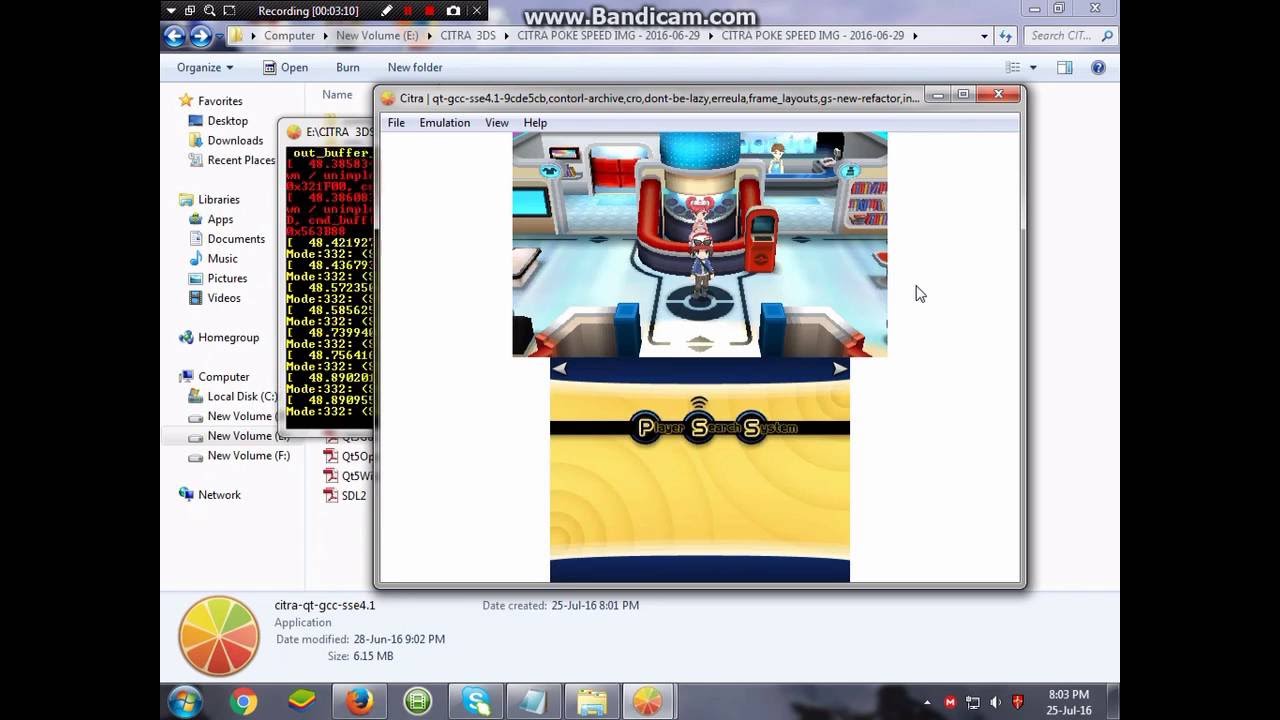Open the recent pages dropdown beside Forward
Image resolution: width=1280 pixels, height=720 pixels.
click(x=219, y=37)
